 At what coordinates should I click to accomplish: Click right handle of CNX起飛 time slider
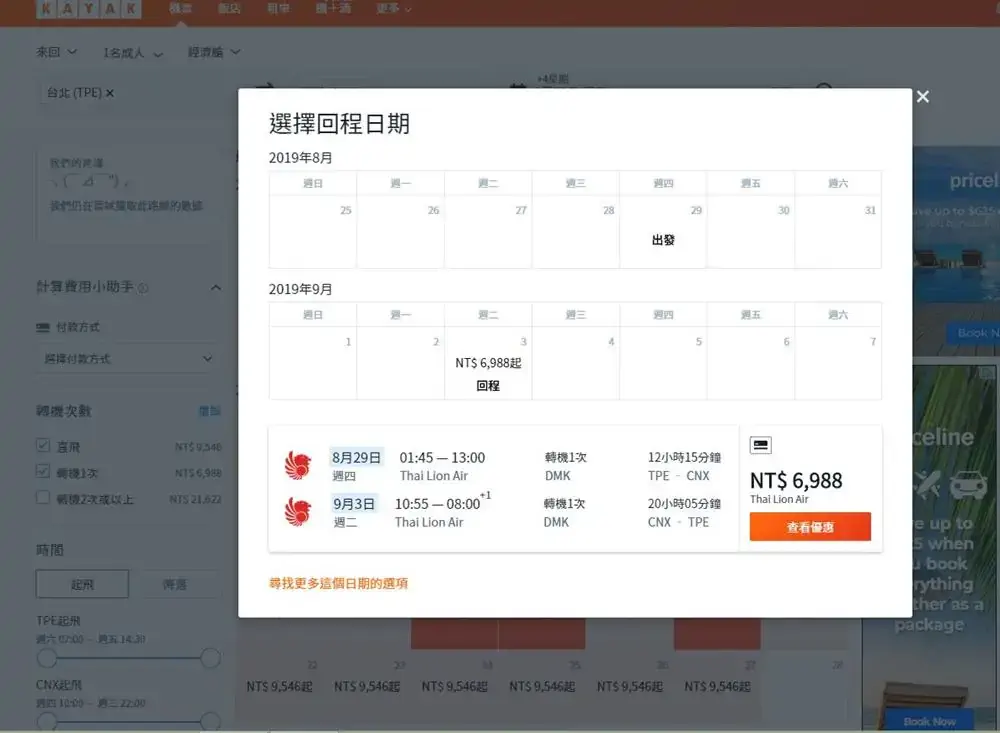(210, 722)
